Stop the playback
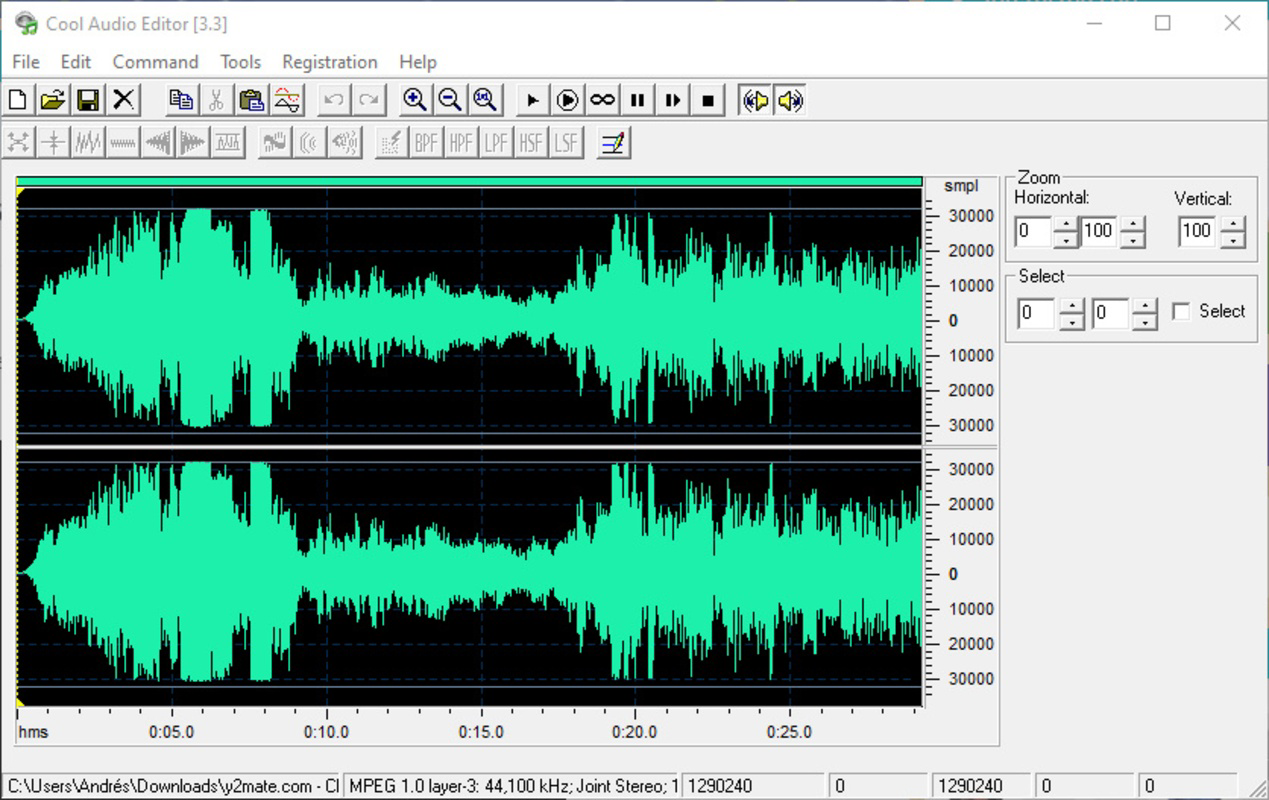The width and height of the screenshot is (1269, 800). coord(708,100)
